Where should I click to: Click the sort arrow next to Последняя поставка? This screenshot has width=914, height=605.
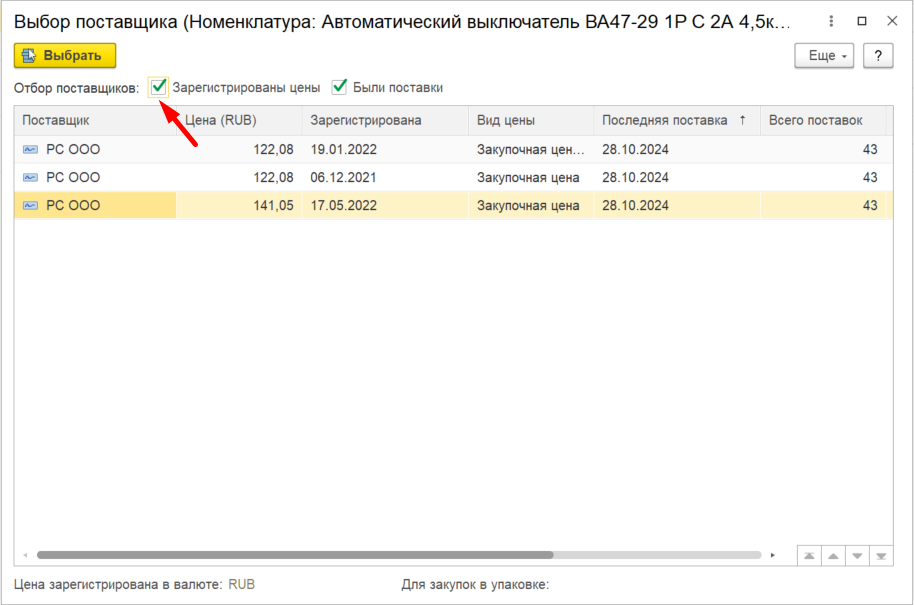[x=743, y=120]
